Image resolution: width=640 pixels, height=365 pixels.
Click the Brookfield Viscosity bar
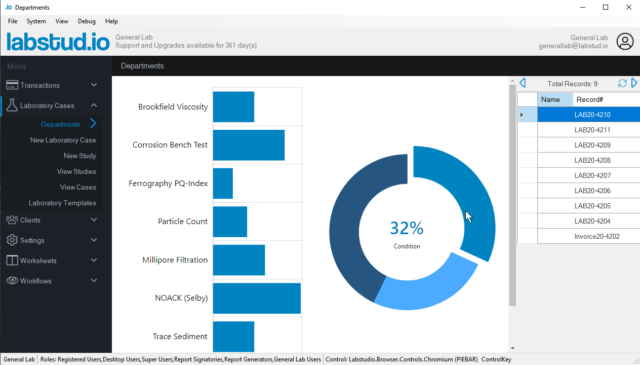pyautogui.click(x=233, y=107)
